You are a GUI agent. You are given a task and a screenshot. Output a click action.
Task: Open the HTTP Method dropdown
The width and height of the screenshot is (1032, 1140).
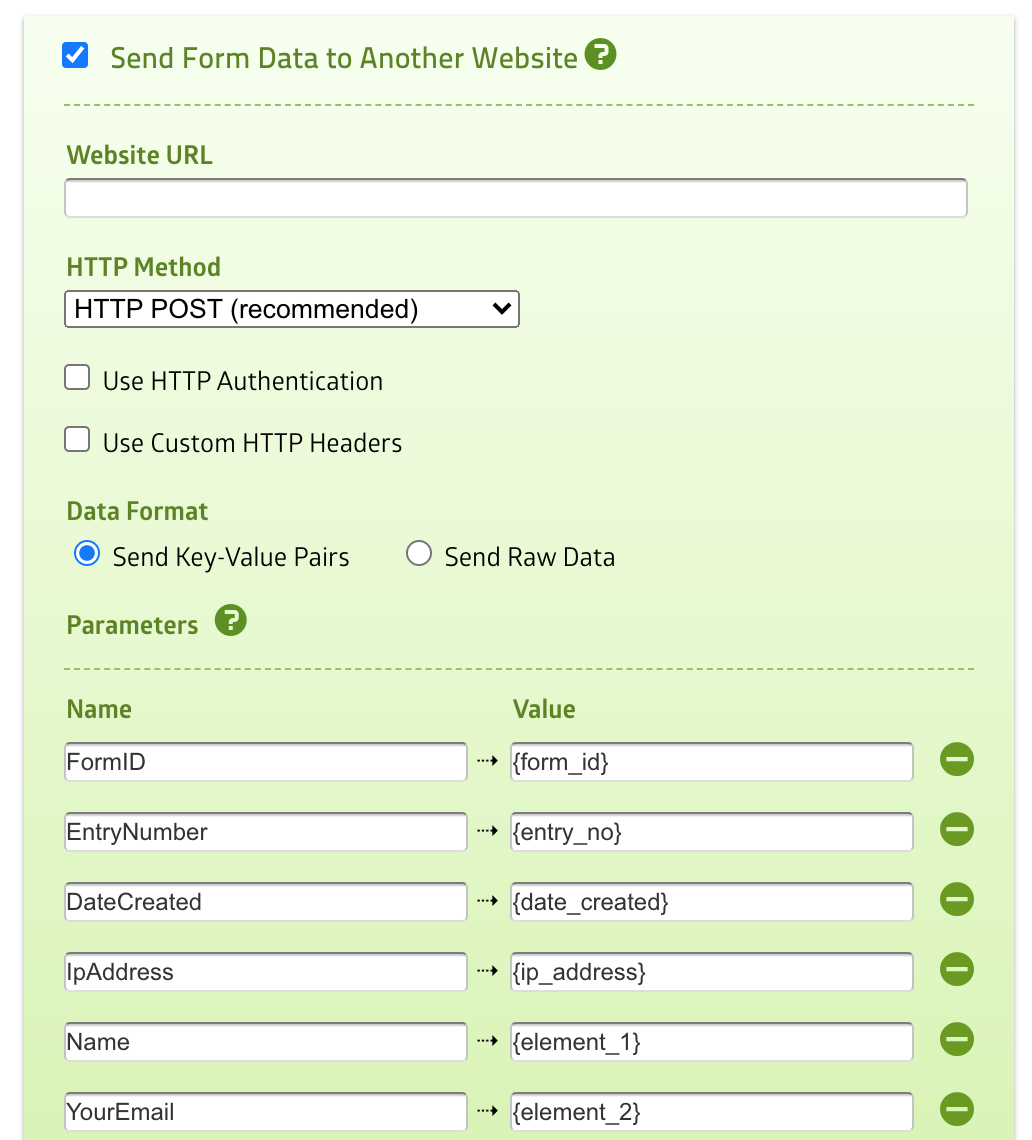(x=292, y=309)
